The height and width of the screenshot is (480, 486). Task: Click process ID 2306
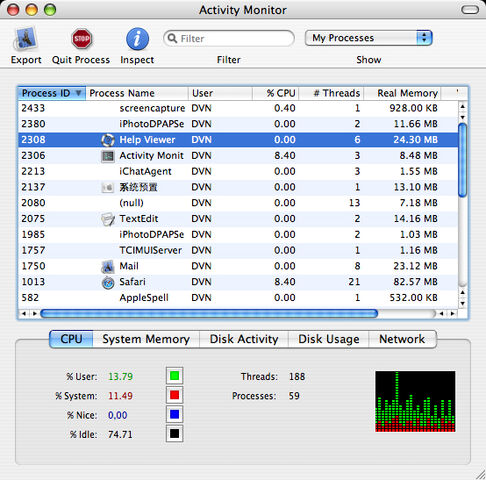coord(33,156)
